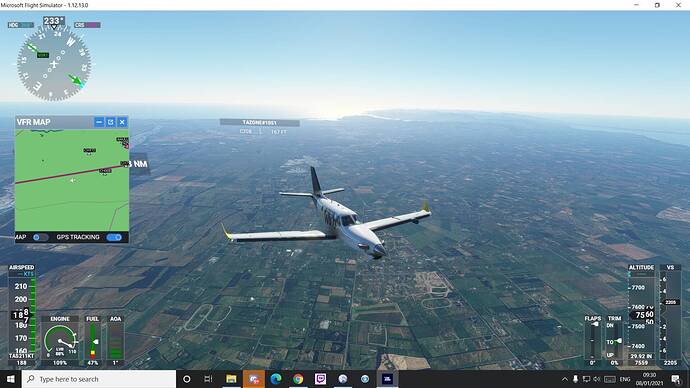Click the AIRSPEED tape label

pyautogui.click(x=22, y=267)
